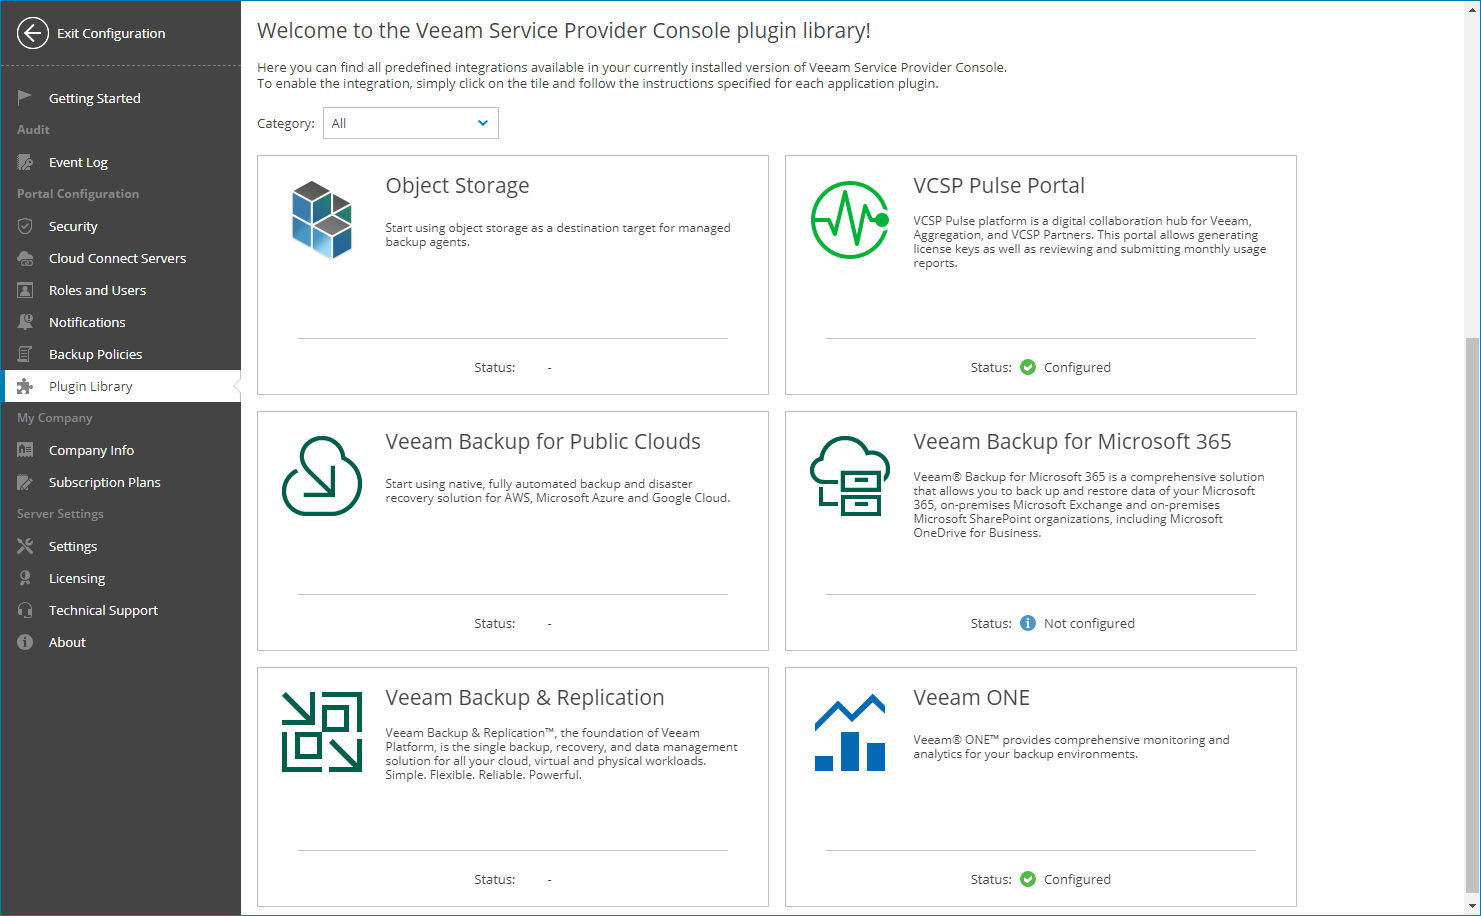Click the vertical scrollbar thumb
The width and height of the screenshot is (1481, 916).
click(1472, 613)
